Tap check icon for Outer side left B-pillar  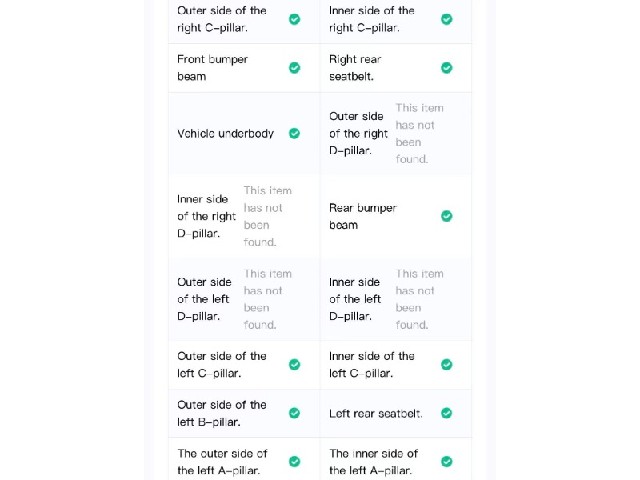click(294, 413)
